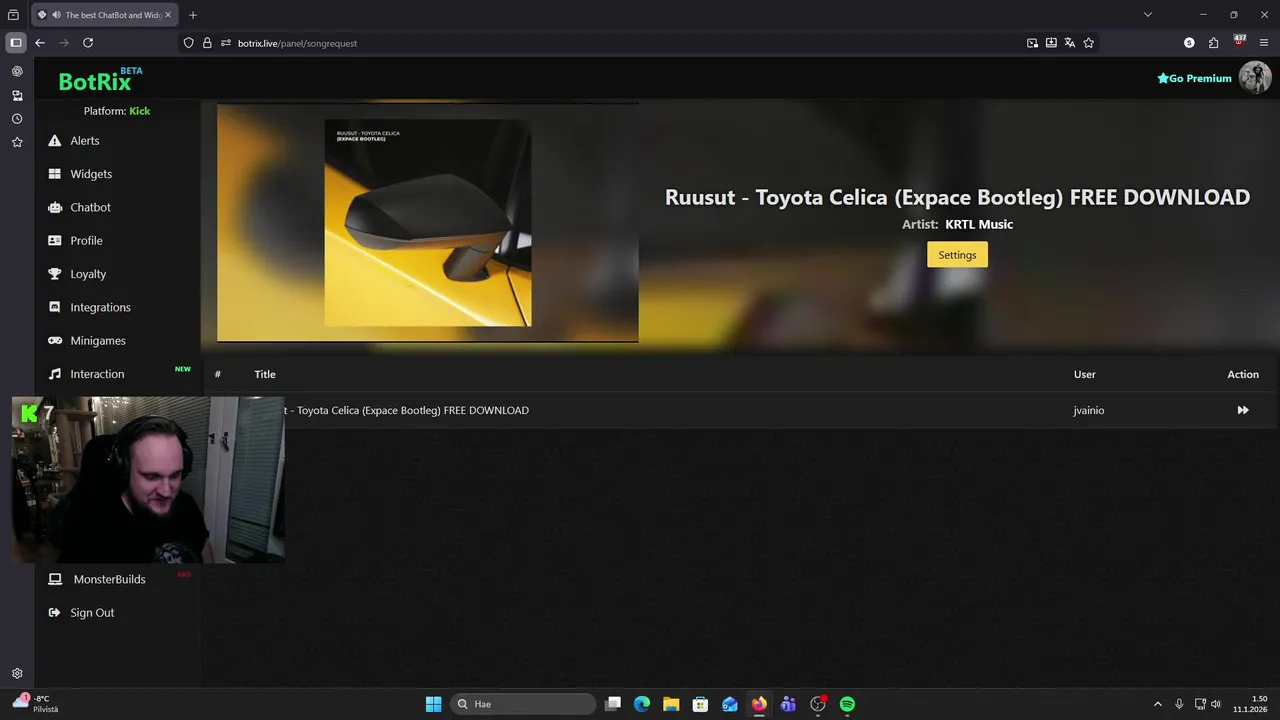Open the Interaction section

(x=97, y=374)
